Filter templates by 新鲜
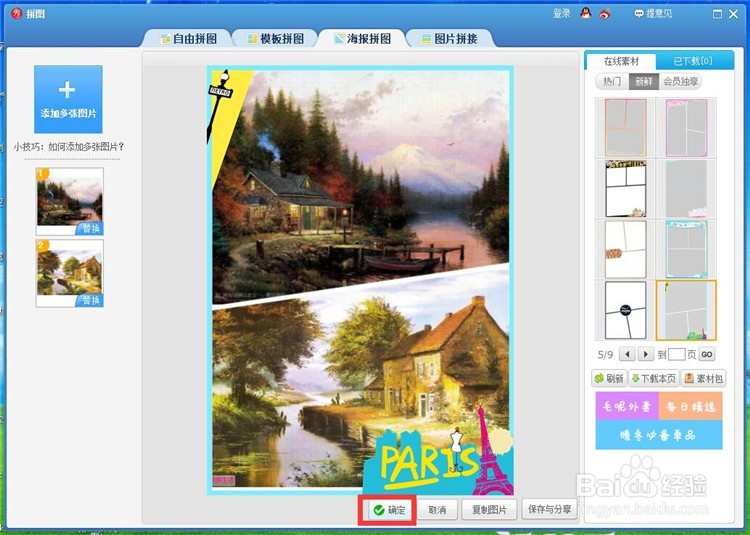Image resolution: width=750 pixels, height=535 pixels. (x=644, y=81)
